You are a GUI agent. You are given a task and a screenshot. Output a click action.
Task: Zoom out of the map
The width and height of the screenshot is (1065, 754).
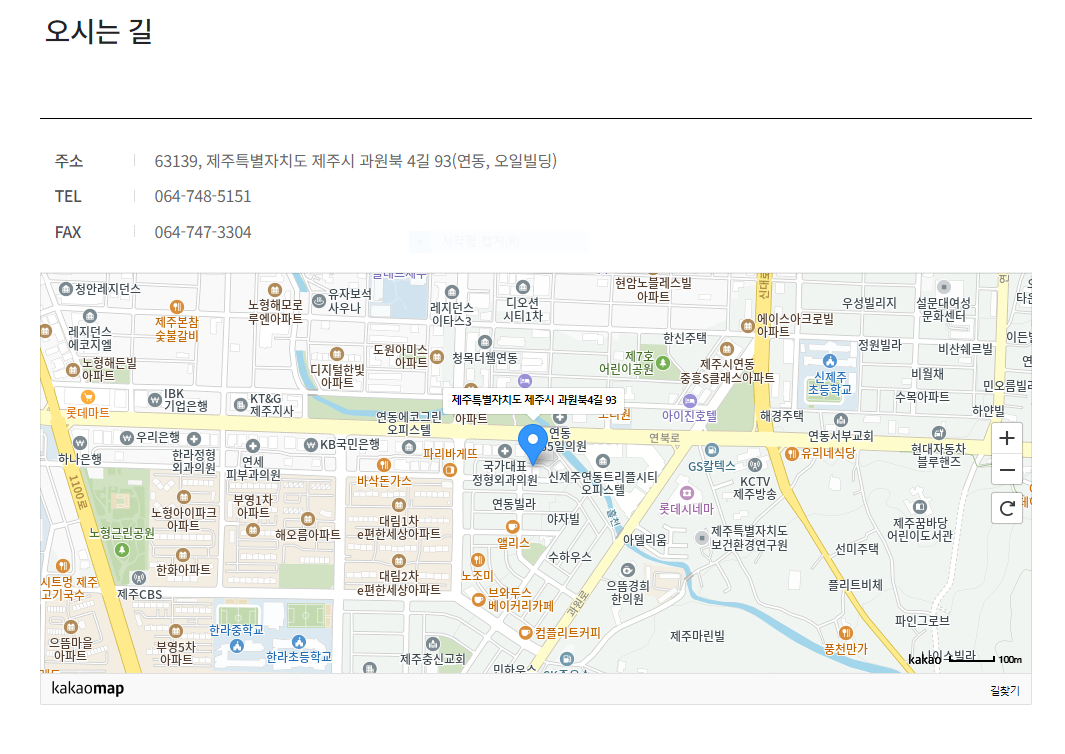pyautogui.click(x=1007, y=470)
